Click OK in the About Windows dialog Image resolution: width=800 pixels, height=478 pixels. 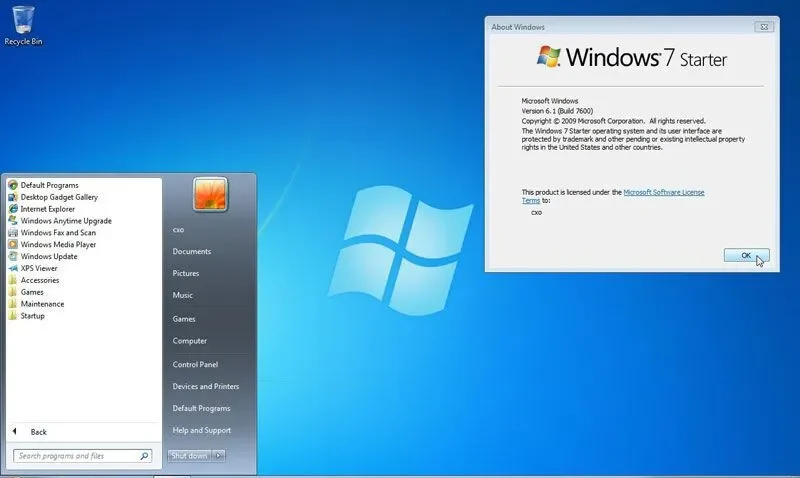pos(746,256)
